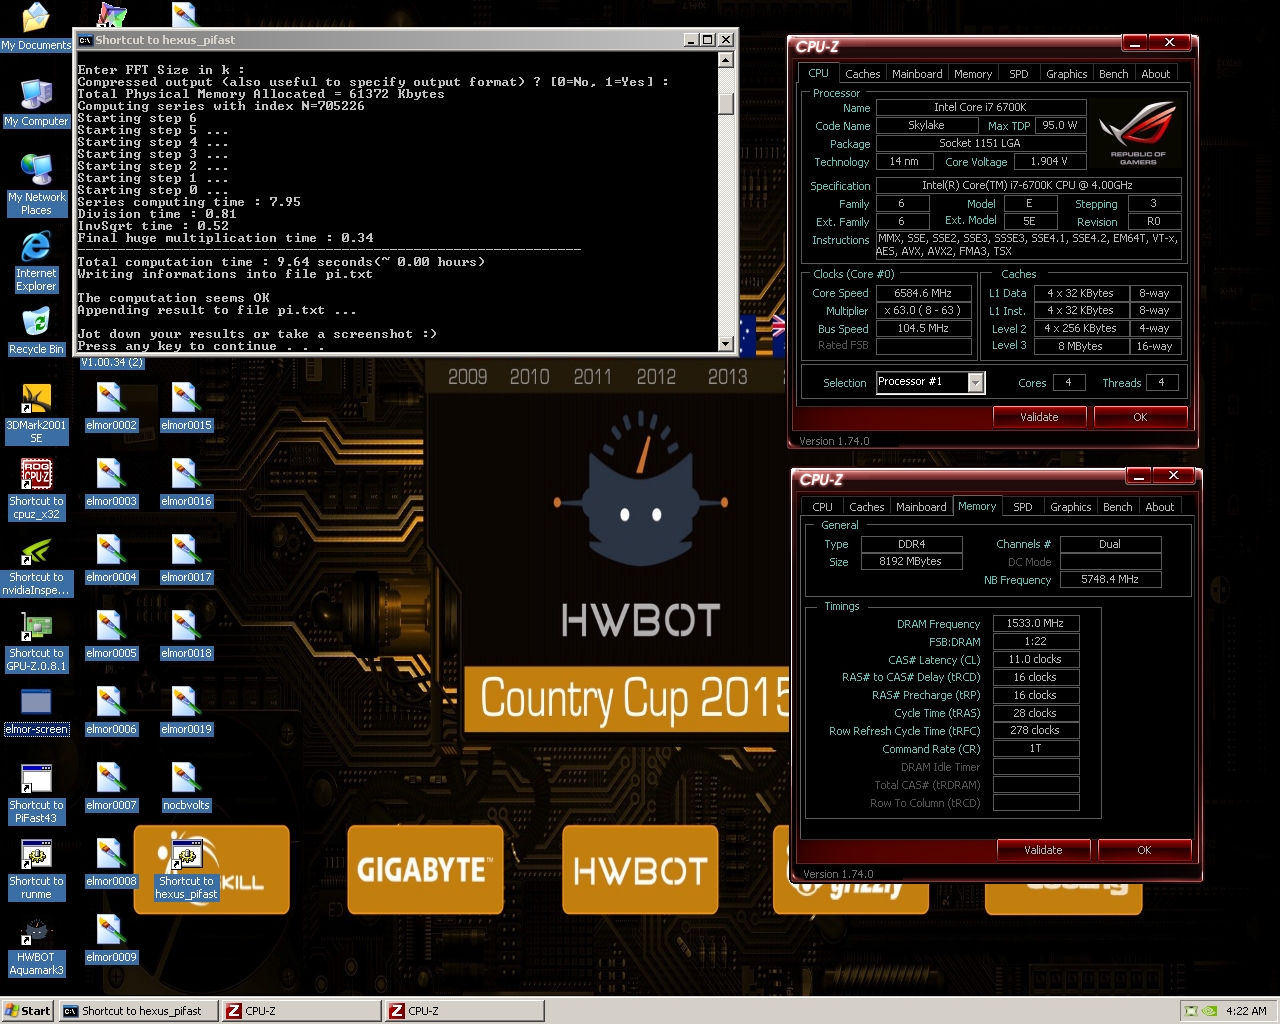Activate hexus_pifast taskbar button
Viewport: 1280px width, 1024px height.
point(138,1011)
